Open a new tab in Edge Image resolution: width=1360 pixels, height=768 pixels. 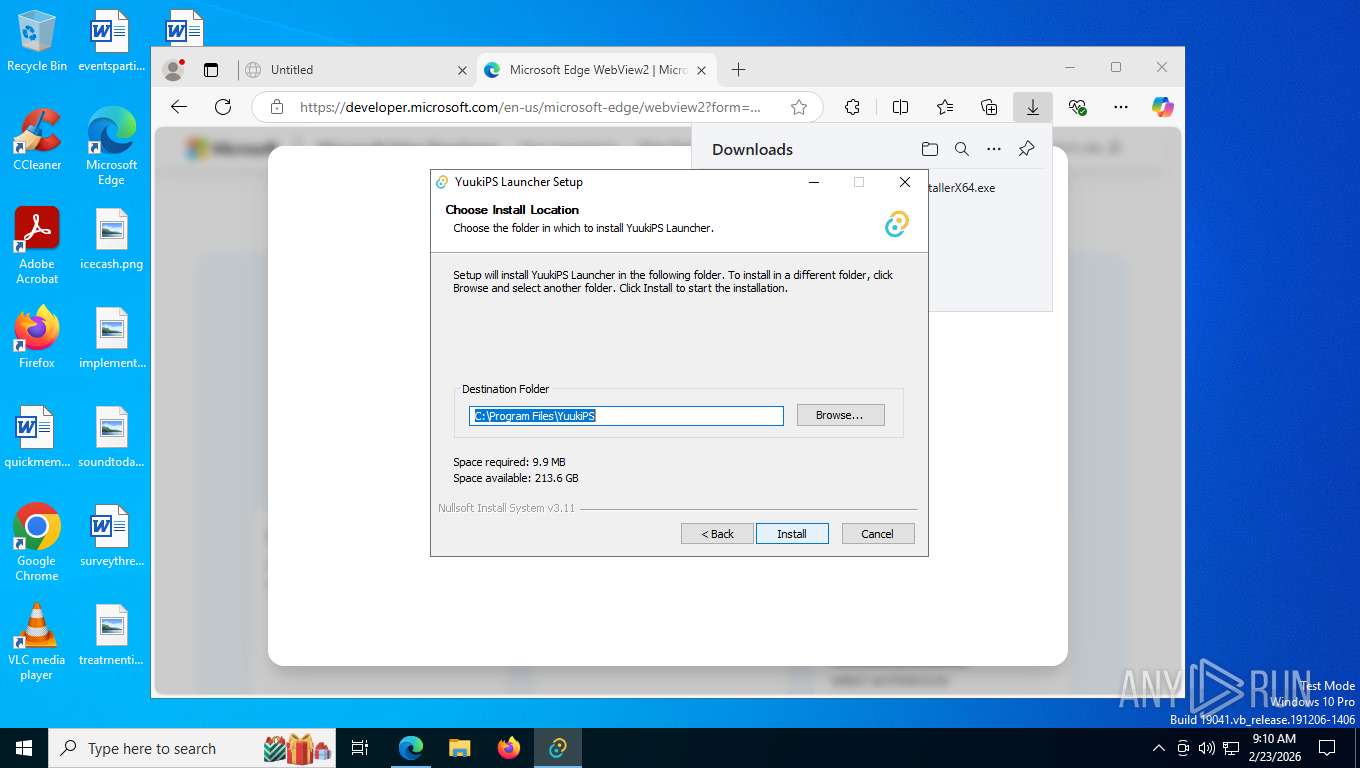[738, 69]
